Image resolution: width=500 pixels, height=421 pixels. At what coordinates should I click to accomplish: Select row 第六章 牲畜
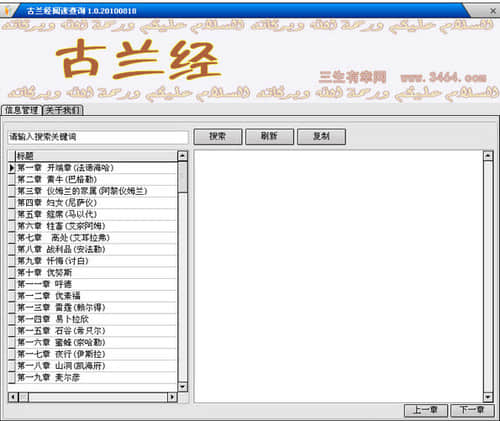96,226
